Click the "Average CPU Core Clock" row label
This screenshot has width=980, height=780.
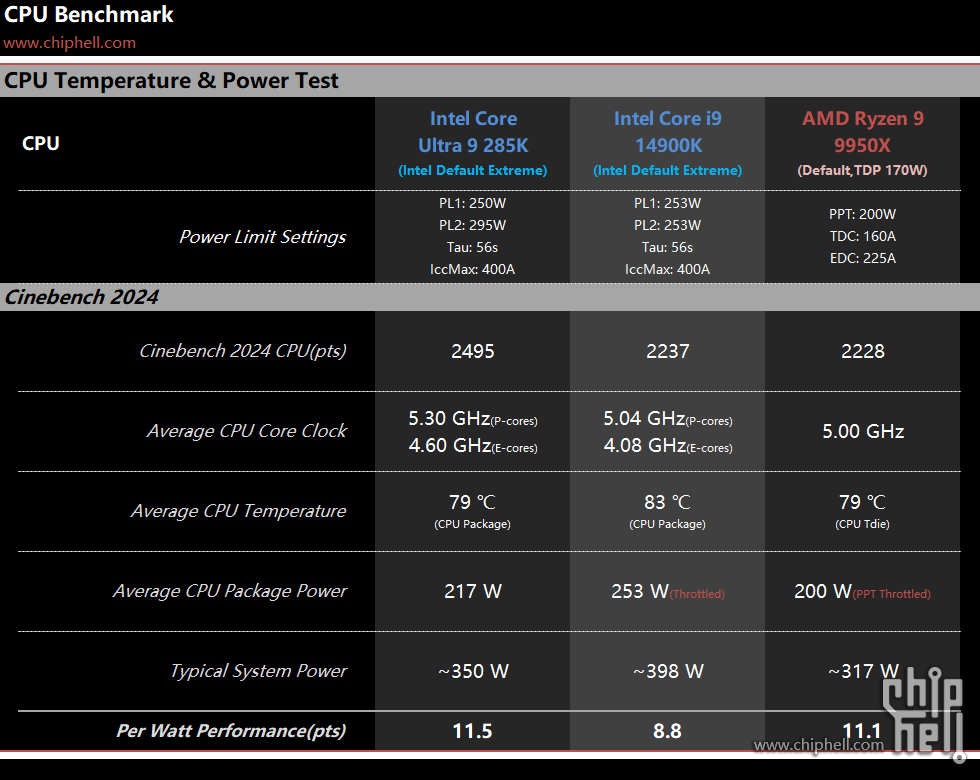(x=247, y=431)
